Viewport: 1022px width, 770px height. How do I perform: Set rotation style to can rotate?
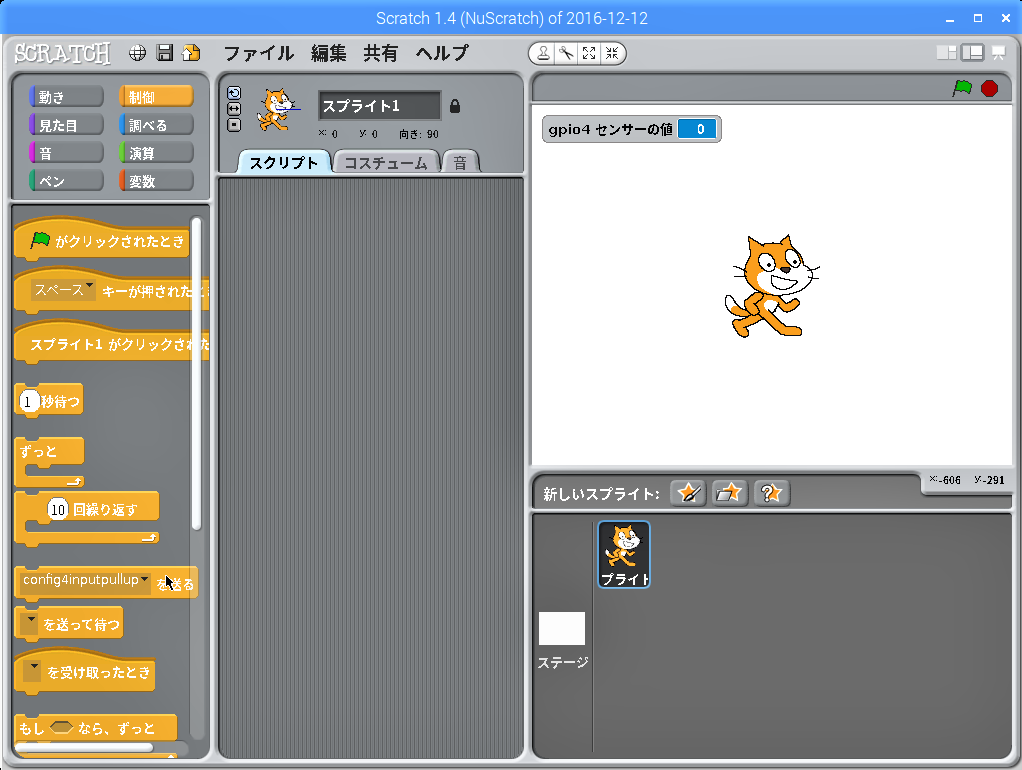[x=234, y=93]
